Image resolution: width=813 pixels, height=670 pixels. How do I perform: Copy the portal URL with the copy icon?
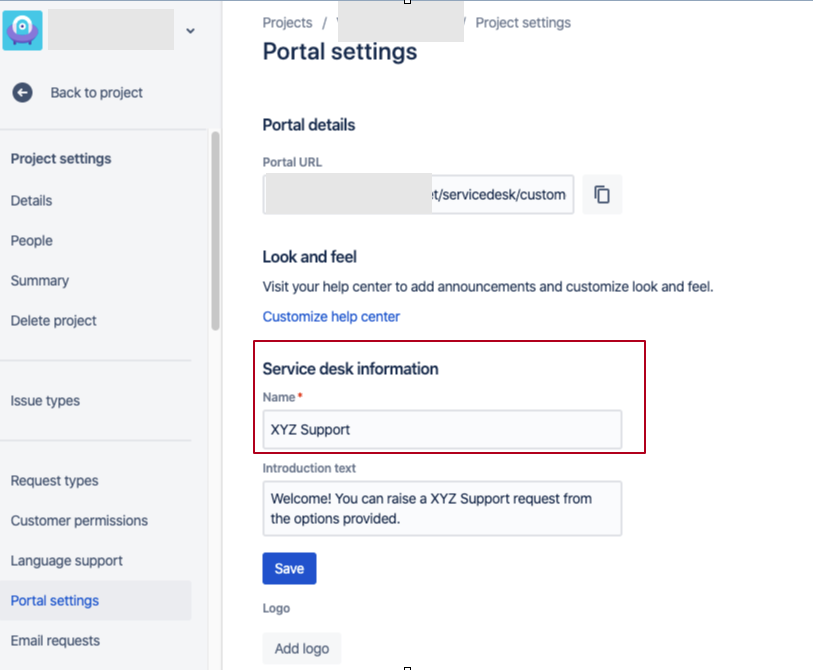tap(602, 194)
